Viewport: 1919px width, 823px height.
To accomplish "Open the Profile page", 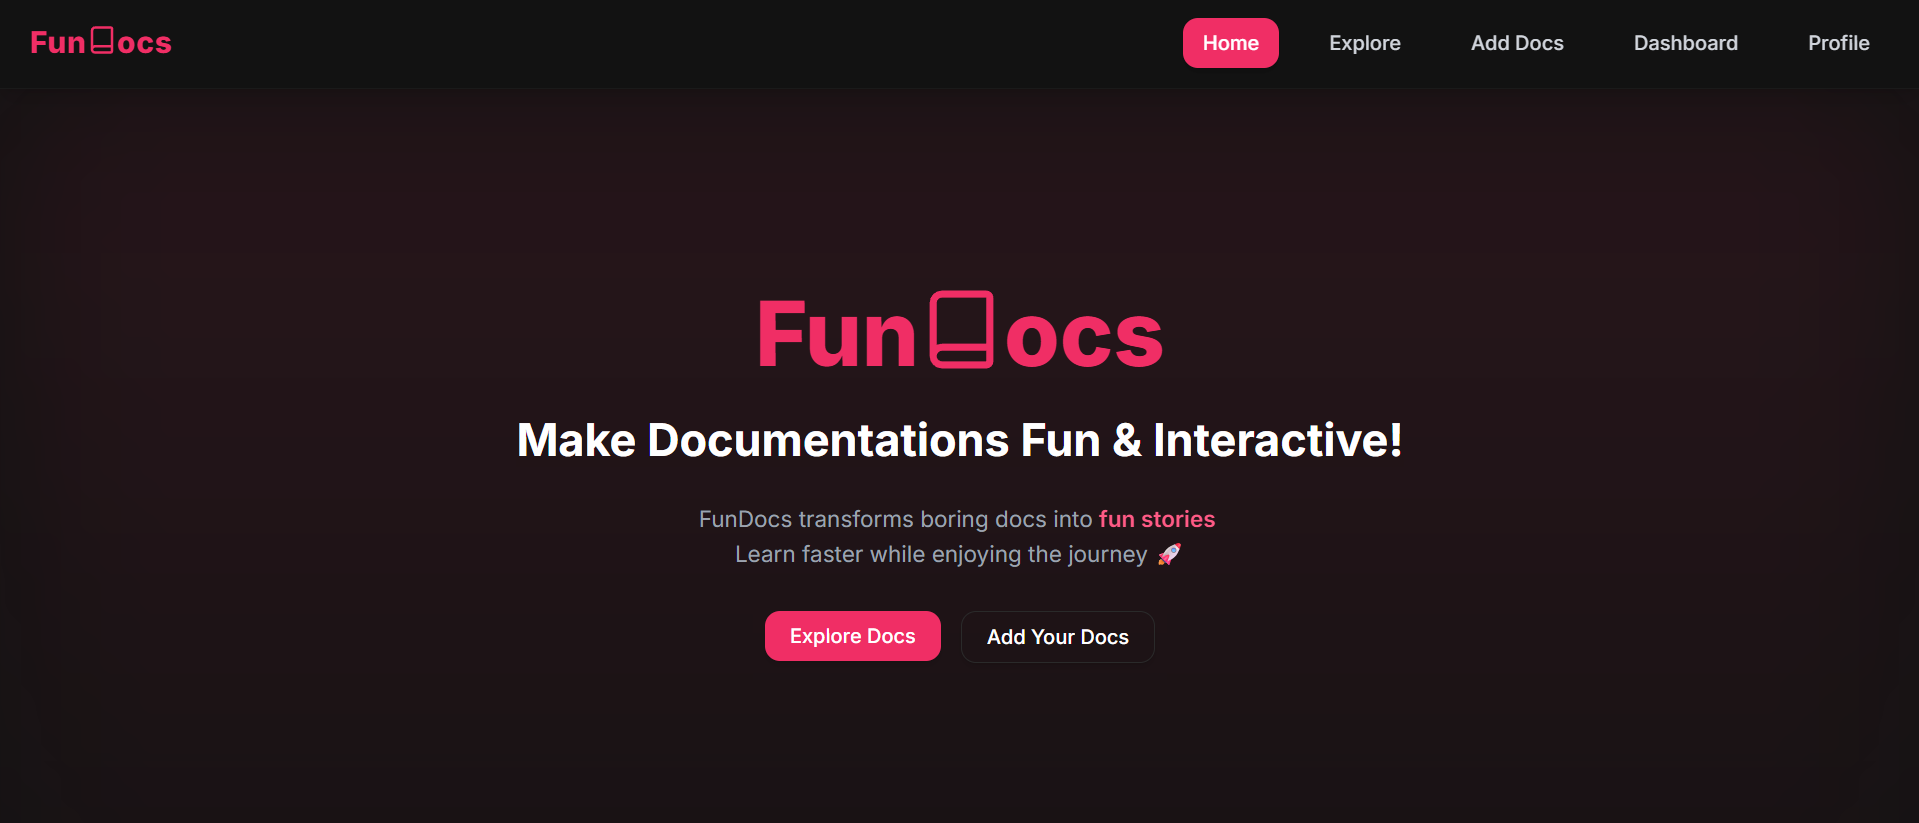I will pos(1838,43).
